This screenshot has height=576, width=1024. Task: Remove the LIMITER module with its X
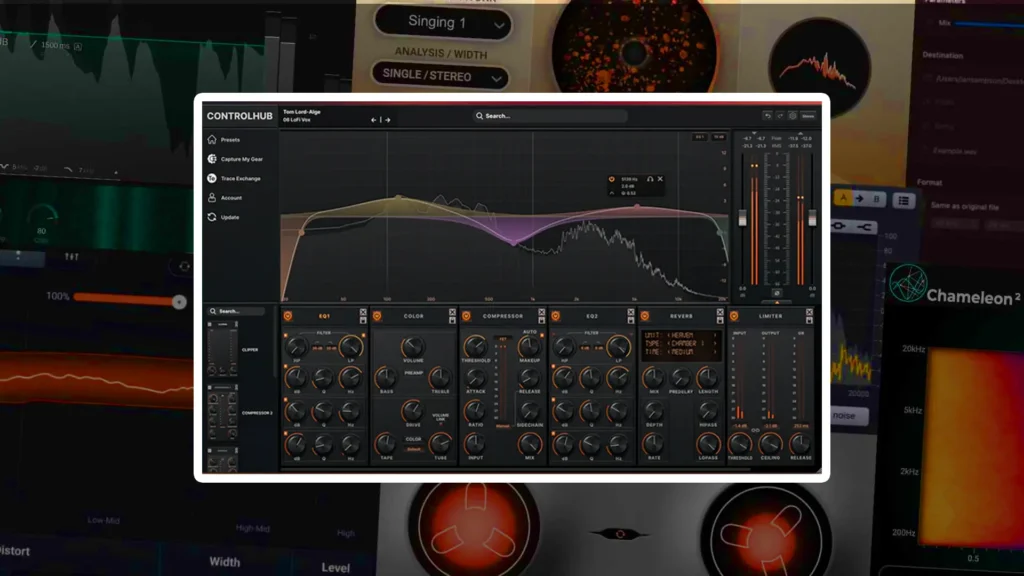coord(809,313)
